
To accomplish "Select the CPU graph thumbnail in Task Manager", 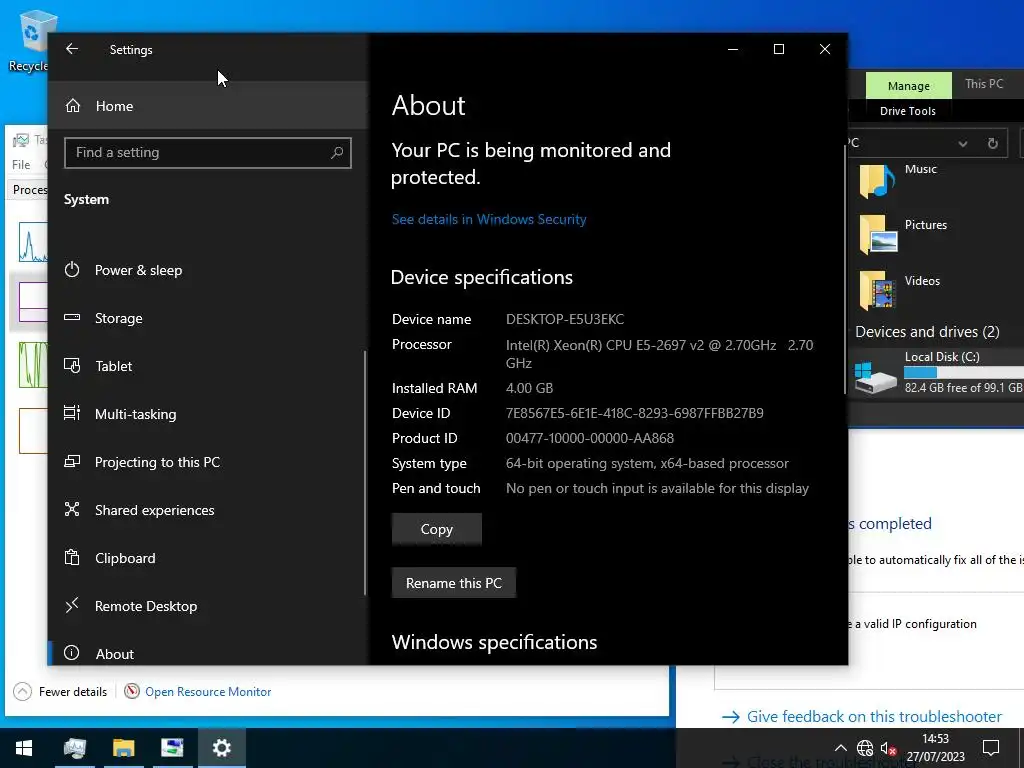I will pos(33,242).
